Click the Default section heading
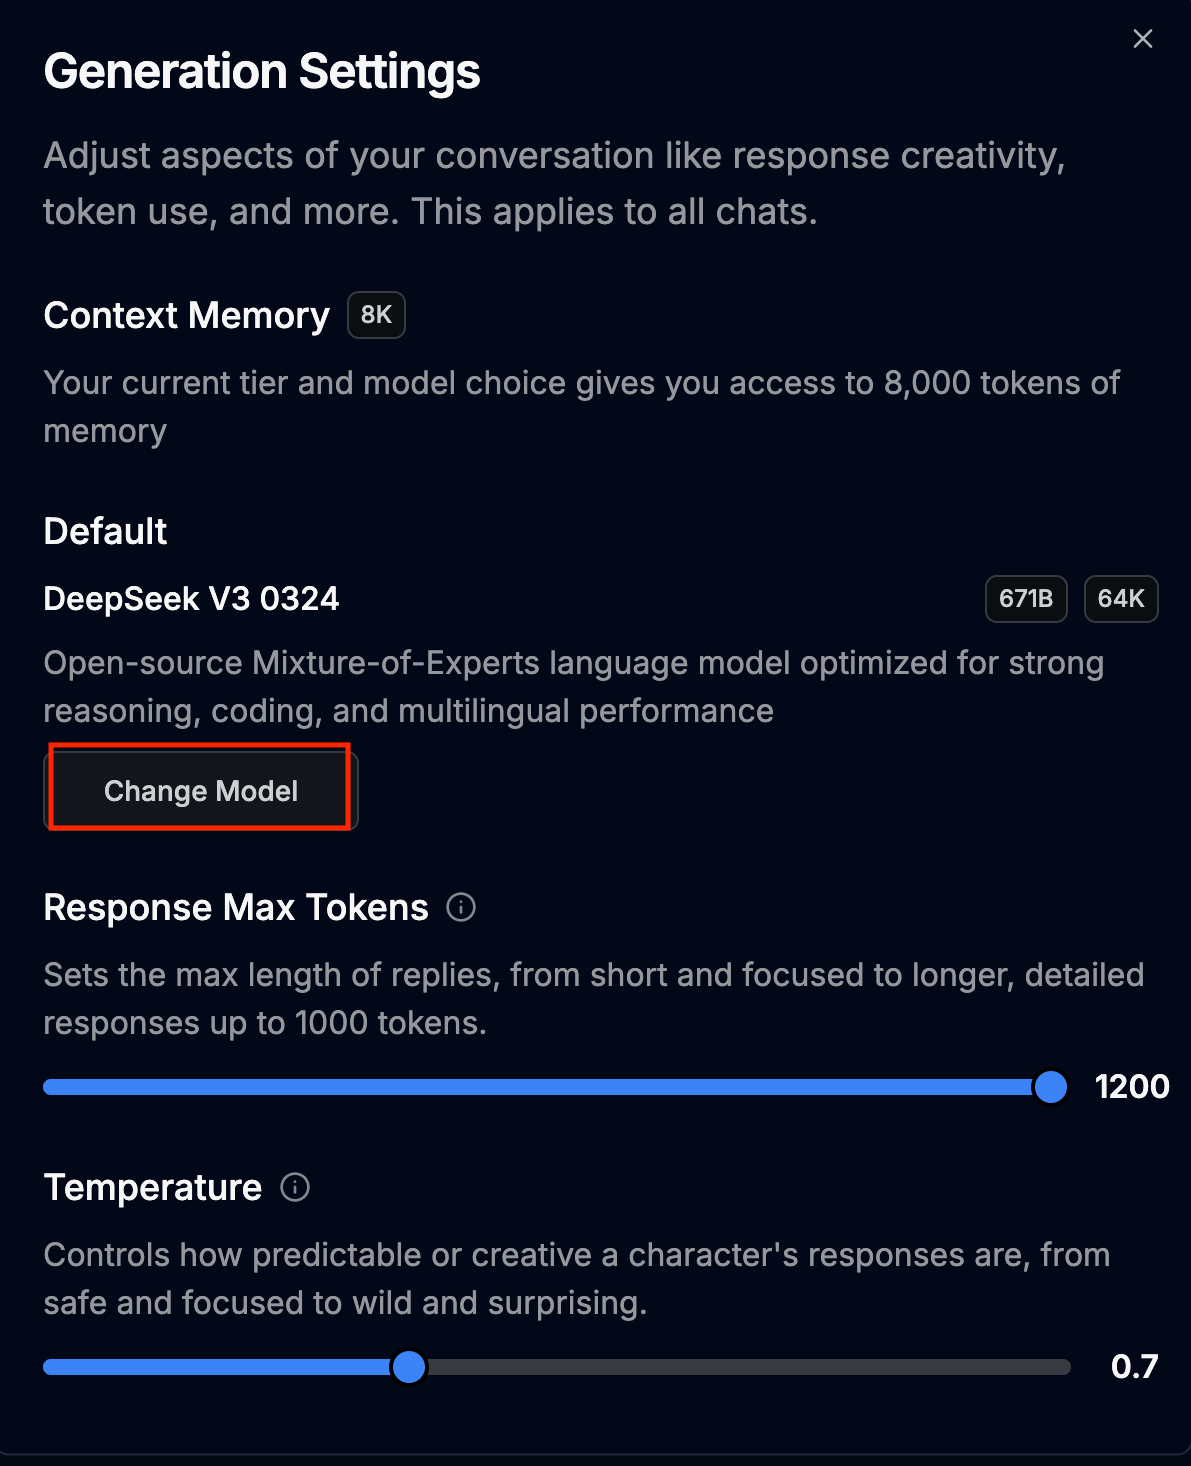 (x=105, y=531)
